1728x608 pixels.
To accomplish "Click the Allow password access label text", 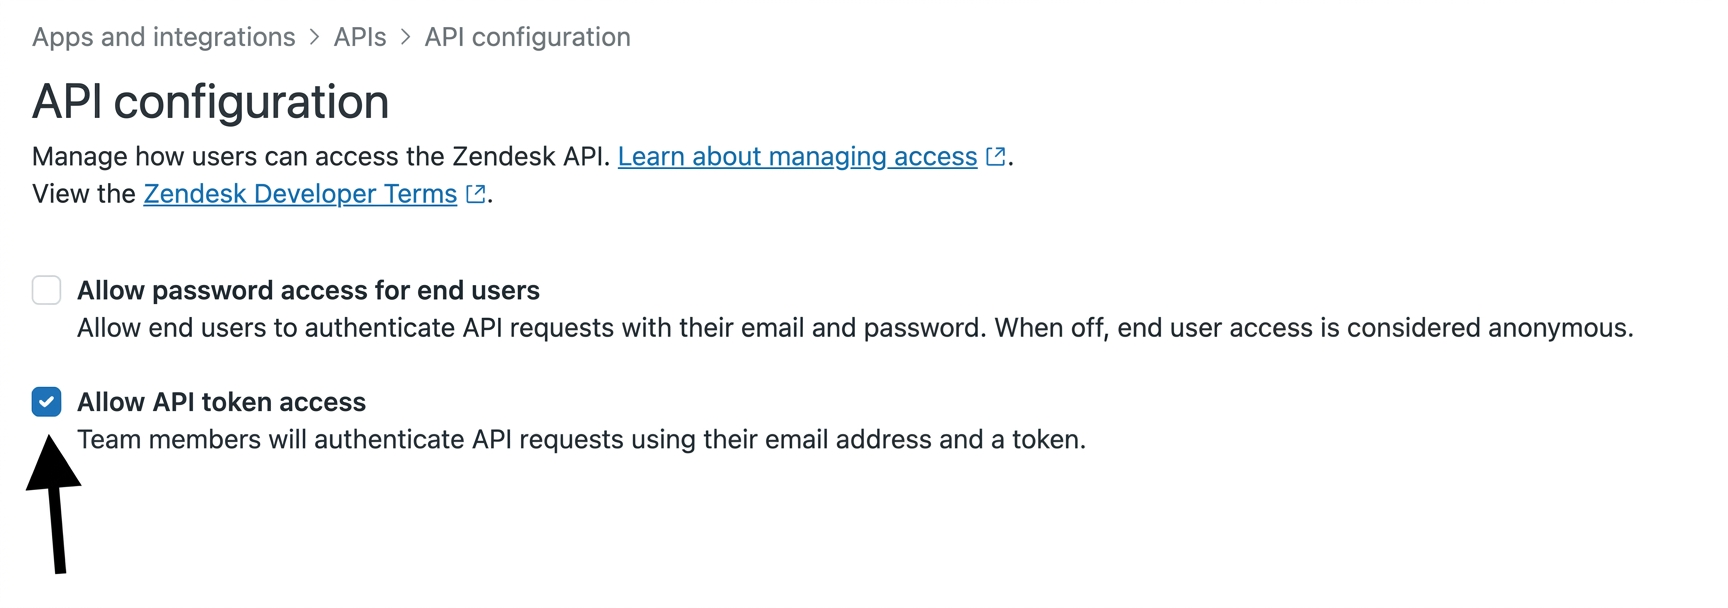I will pyautogui.click(x=309, y=290).
